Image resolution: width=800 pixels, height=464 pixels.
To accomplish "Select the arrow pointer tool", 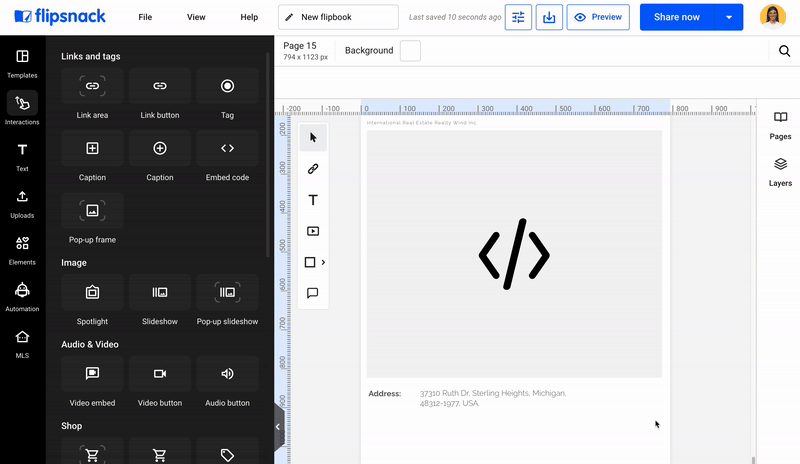I will [x=313, y=138].
